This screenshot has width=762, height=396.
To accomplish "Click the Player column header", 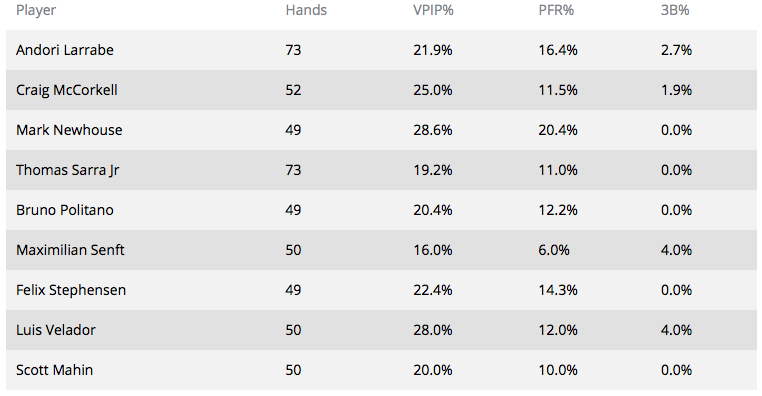I will [36, 10].
